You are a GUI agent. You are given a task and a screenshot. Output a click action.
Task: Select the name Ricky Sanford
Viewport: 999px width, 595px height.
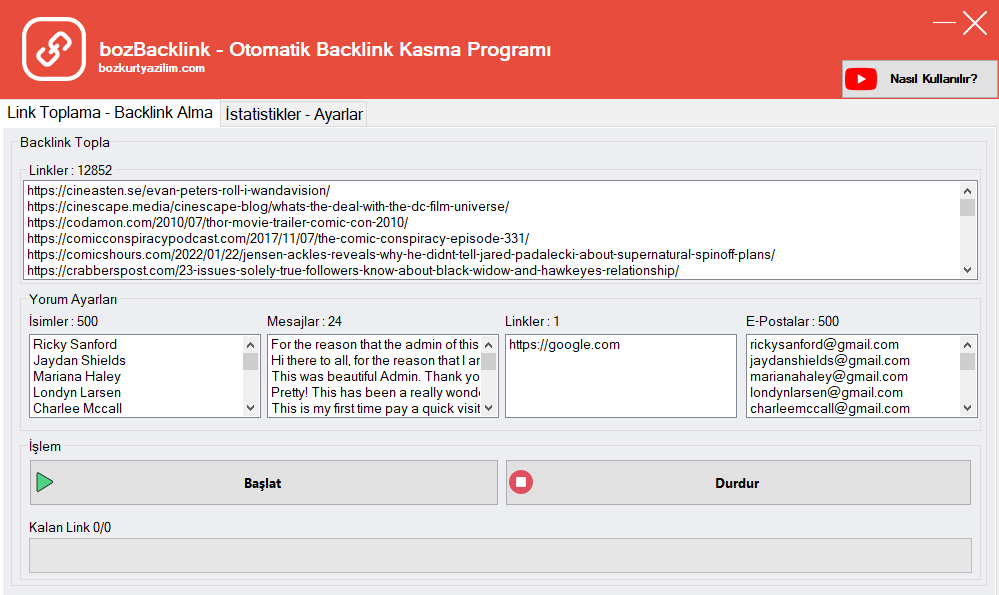[75, 345]
